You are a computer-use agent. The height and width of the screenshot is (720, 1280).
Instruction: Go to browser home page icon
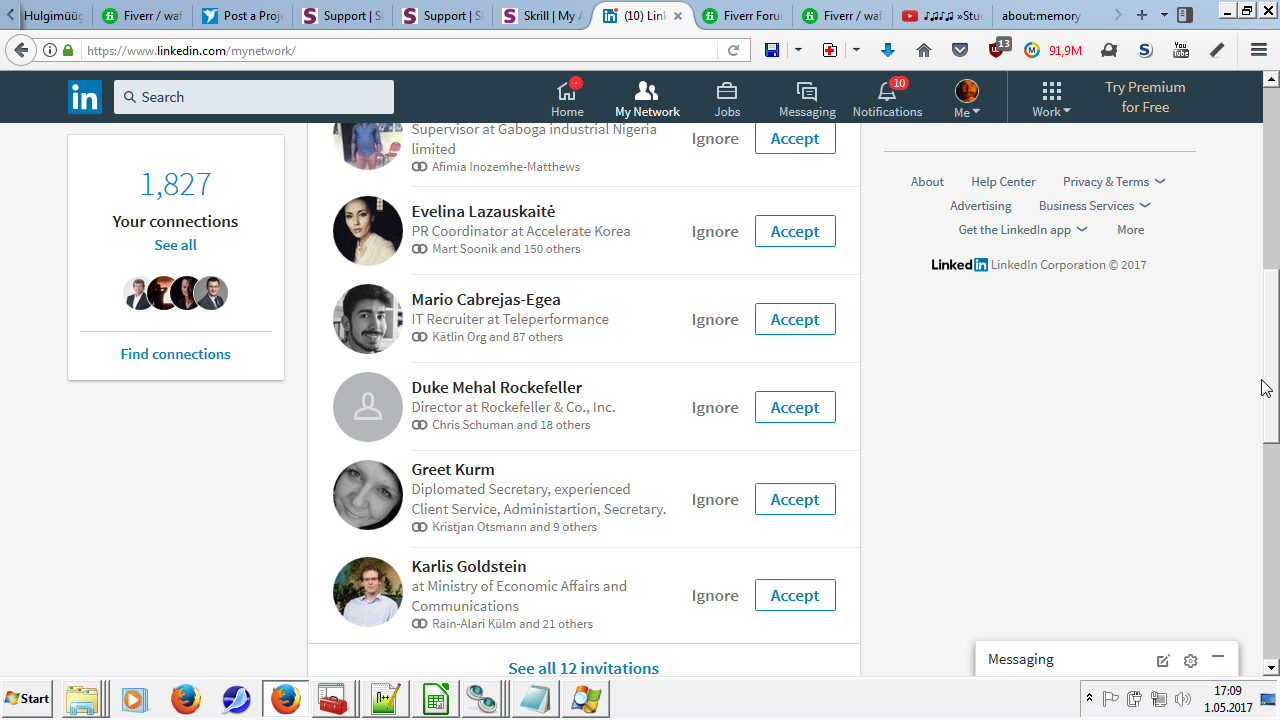click(924, 50)
